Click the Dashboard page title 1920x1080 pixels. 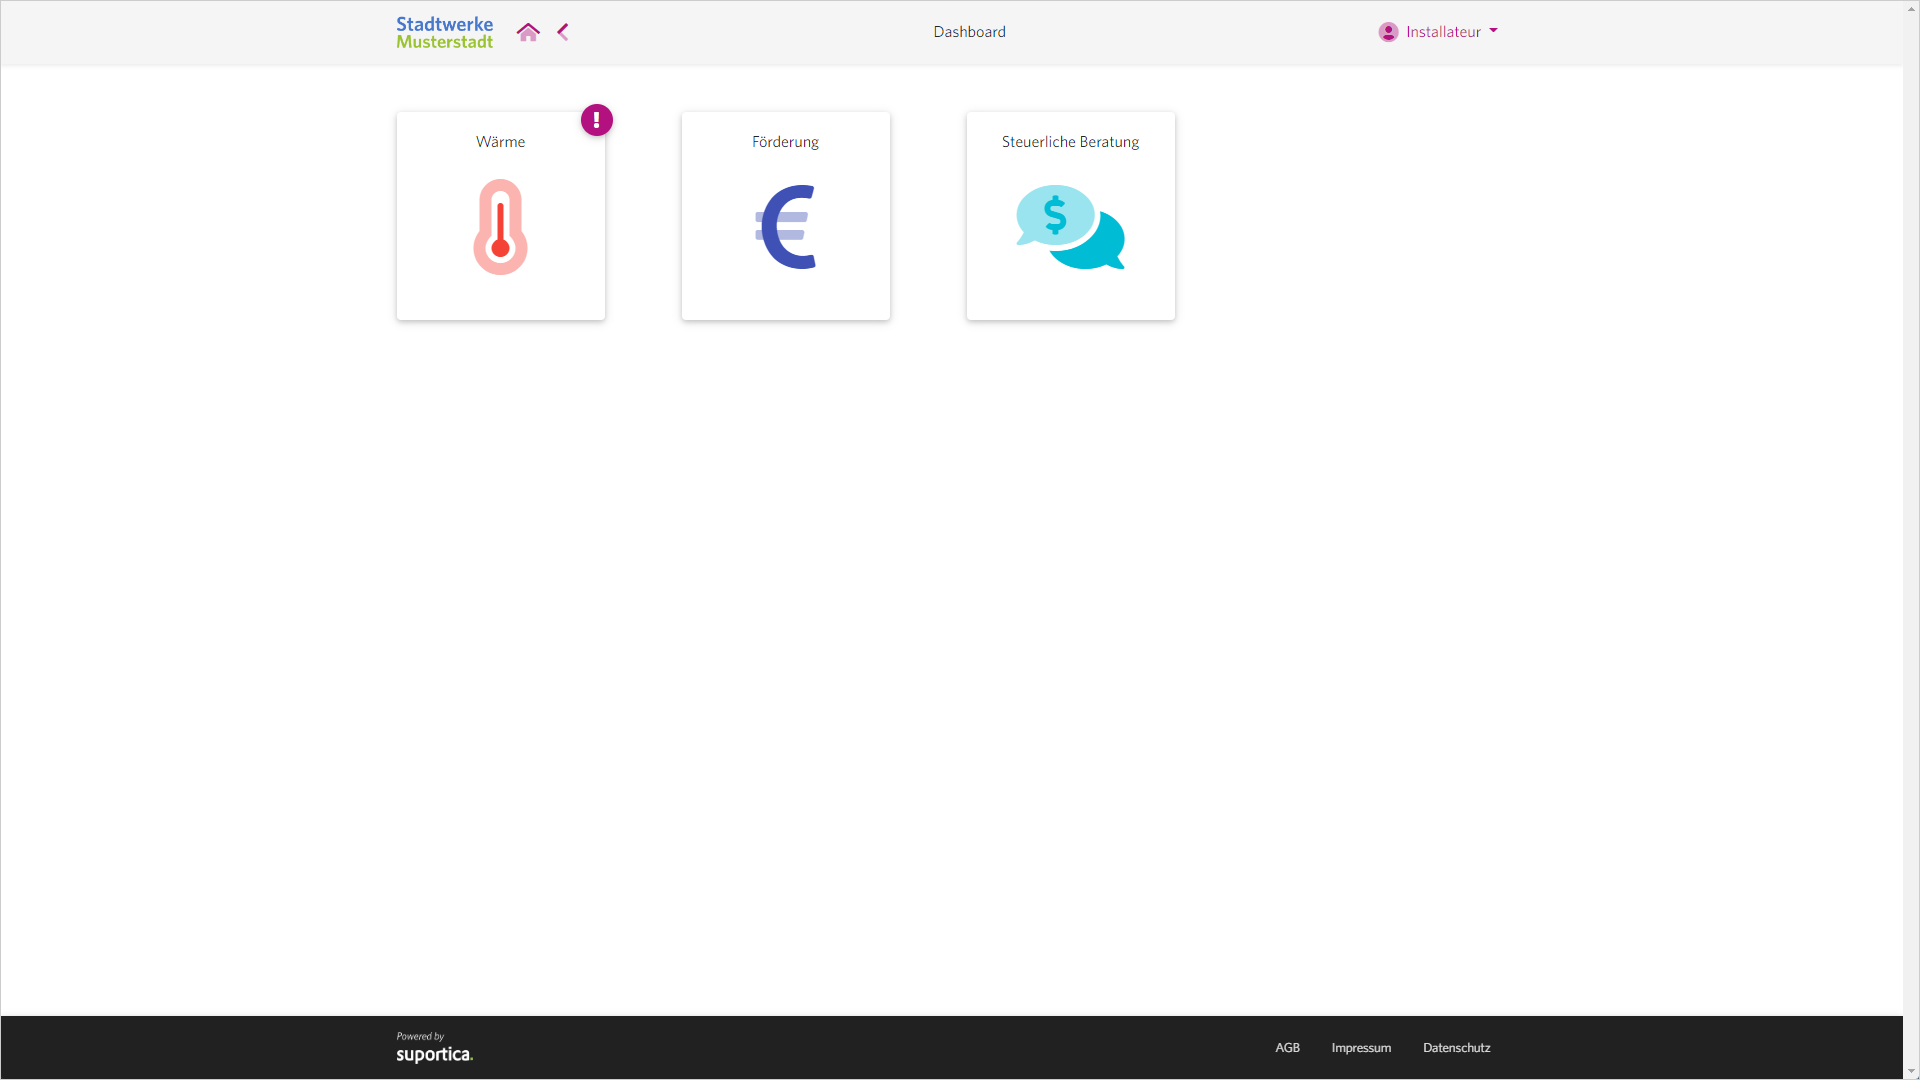pyautogui.click(x=969, y=32)
